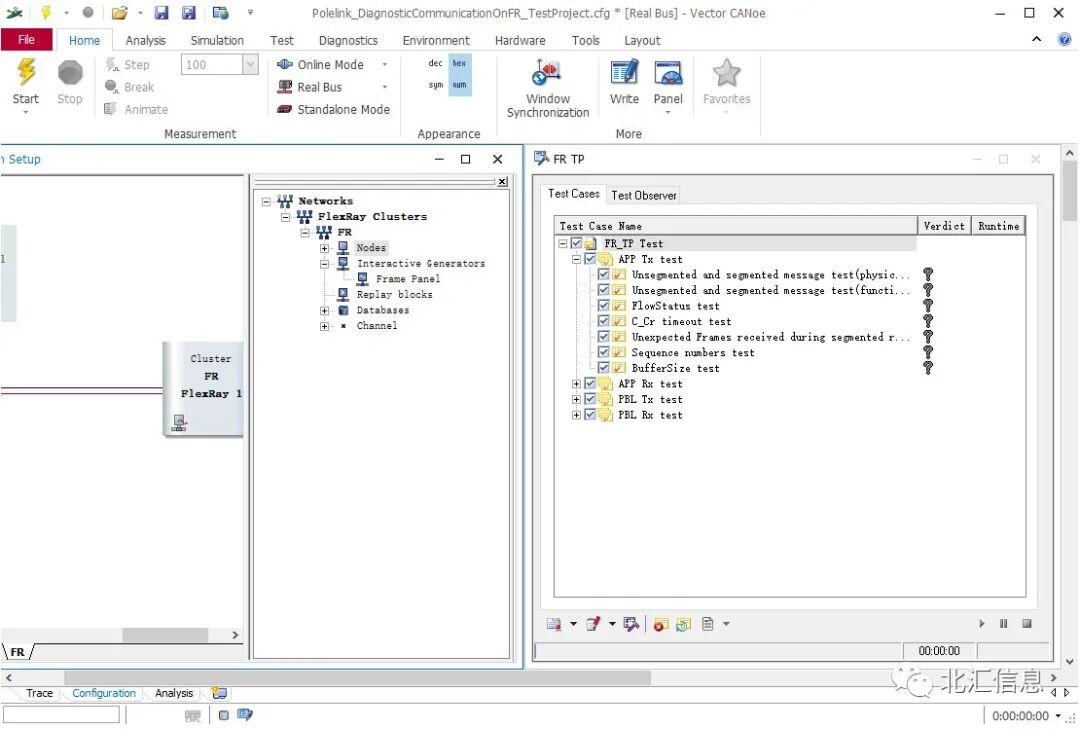Open the Diagnostics ribbon tab

[x=348, y=41]
